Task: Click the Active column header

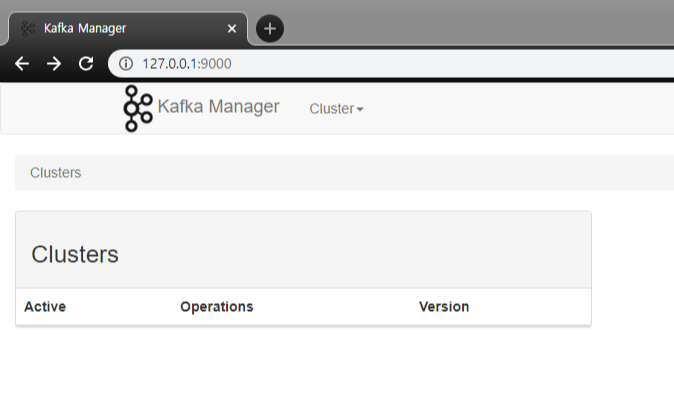Action: (45, 307)
